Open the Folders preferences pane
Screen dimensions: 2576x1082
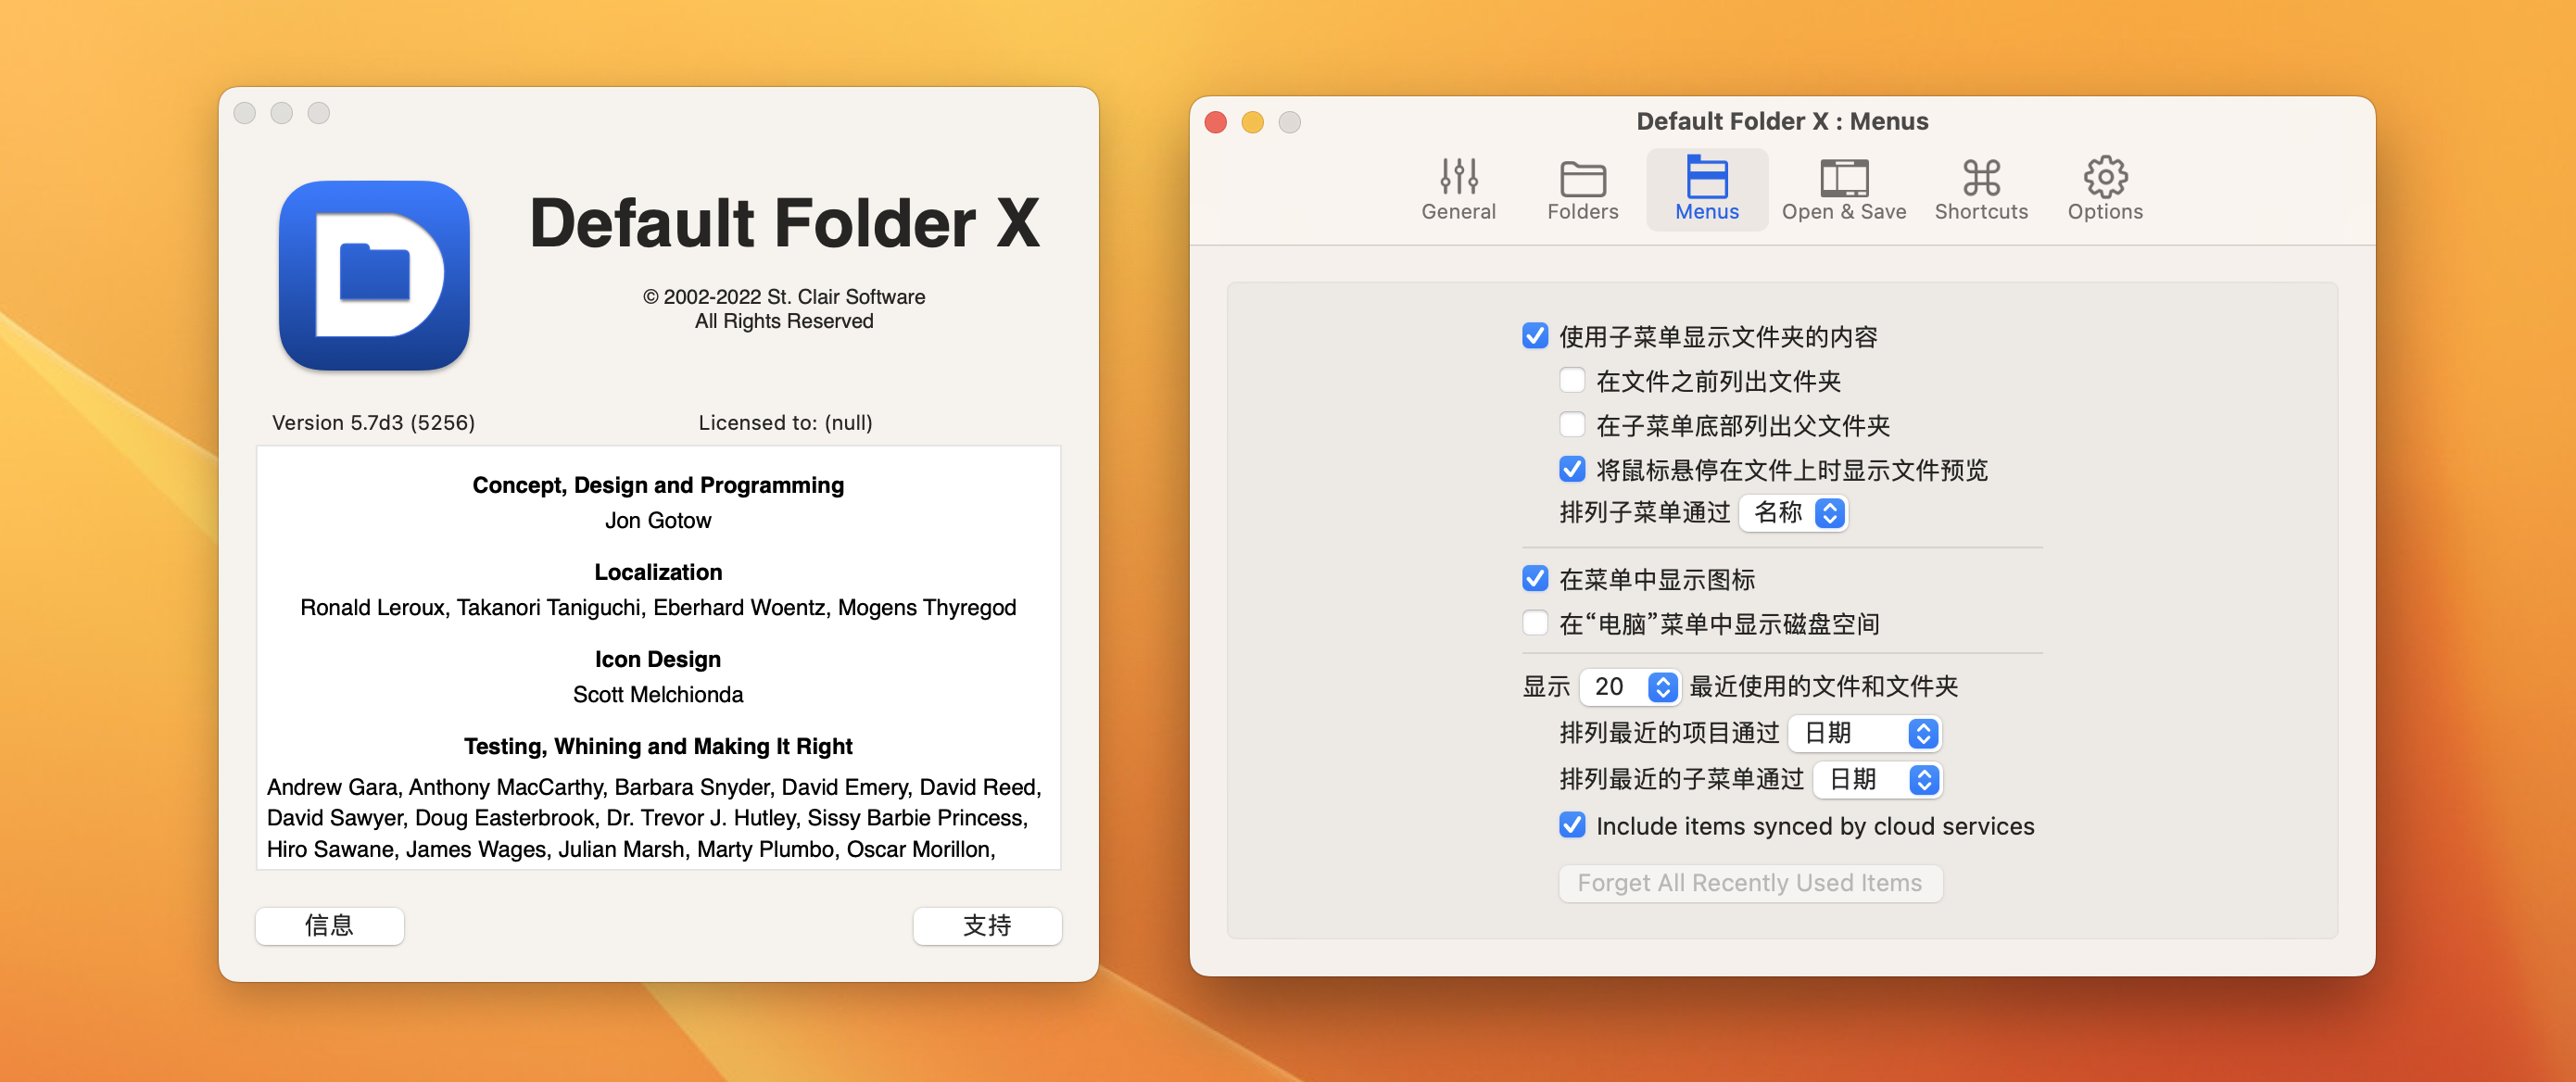point(1582,190)
